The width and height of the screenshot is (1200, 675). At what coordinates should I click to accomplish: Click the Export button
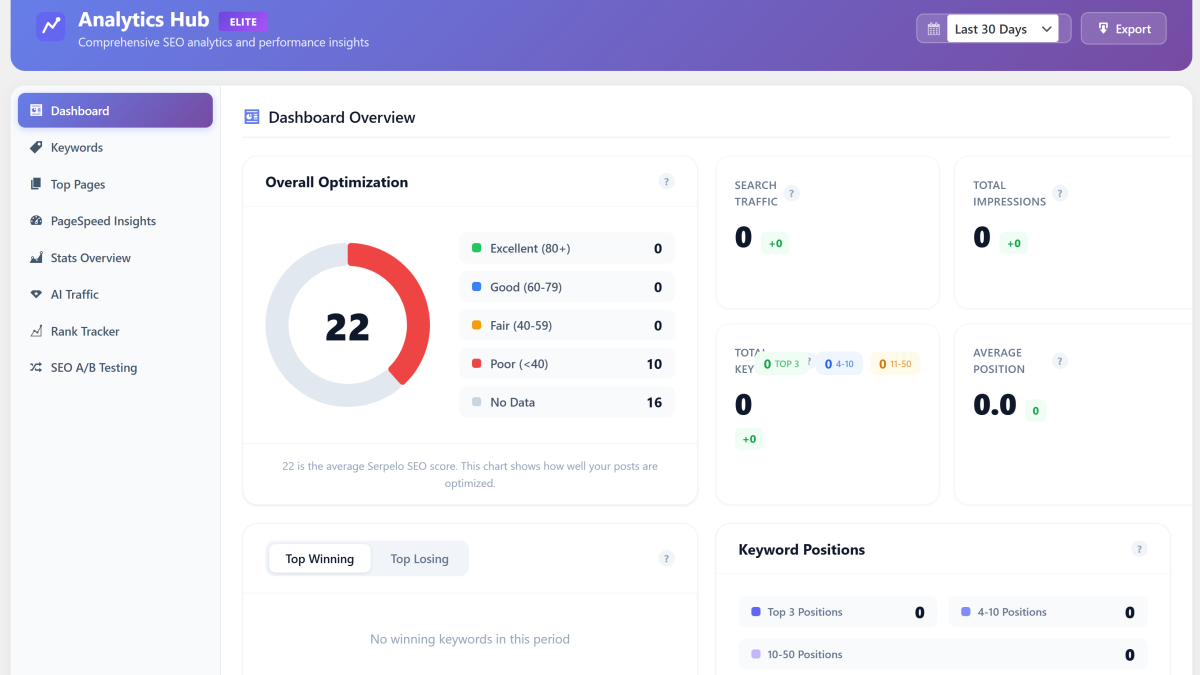coord(1123,28)
